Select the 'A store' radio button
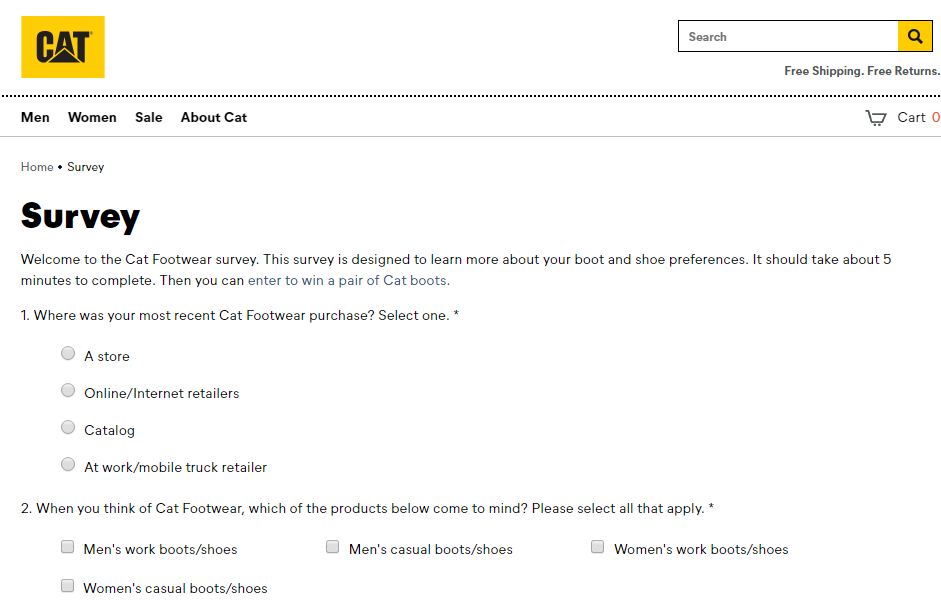This screenshot has height=609, width=941. pos(68,353)
